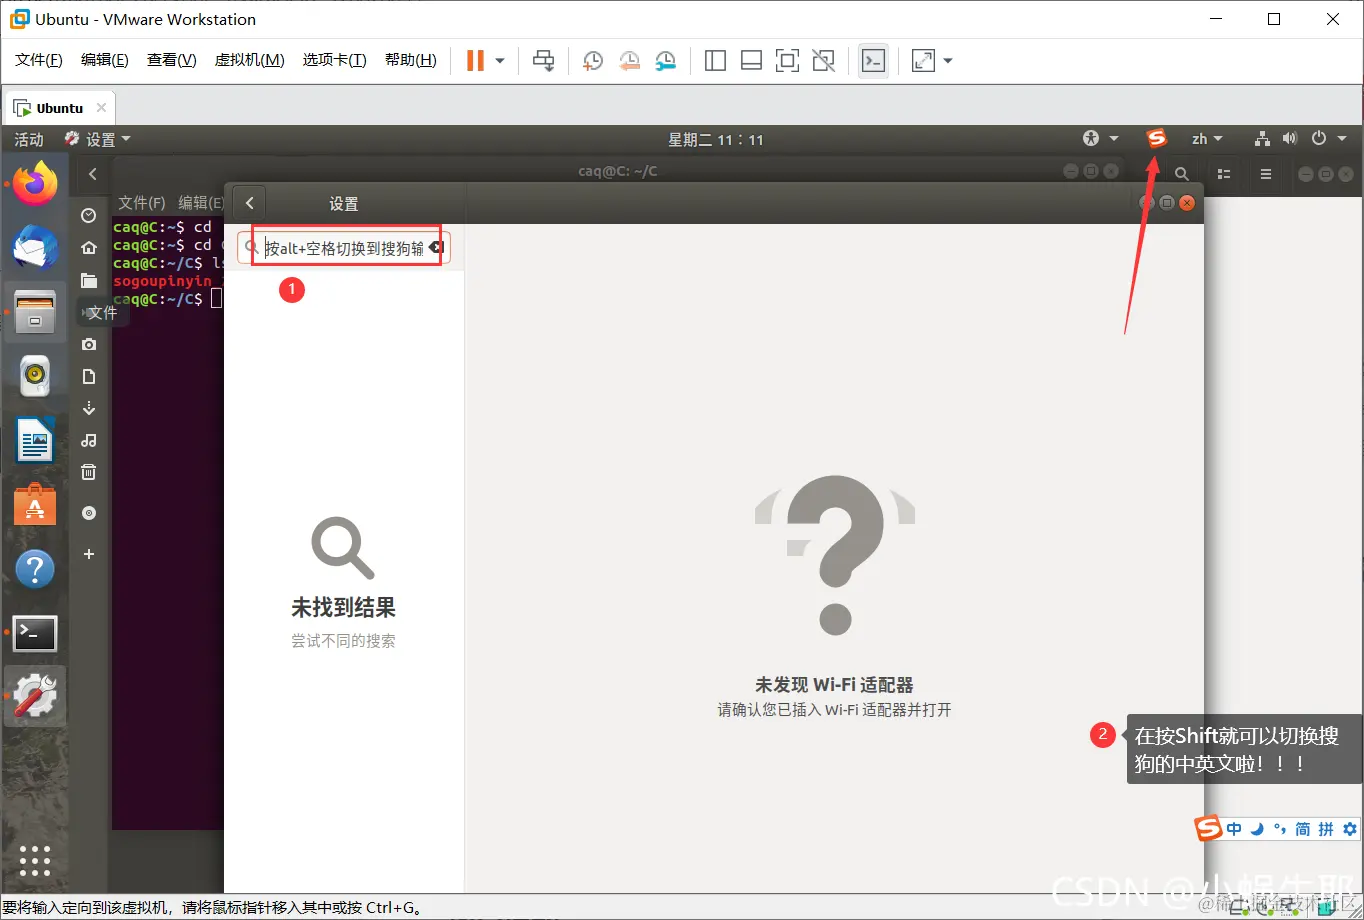Open the 虚拟机(M) menu in VMware
Screen dimensions: 1364x920
(x=249, y=59)
